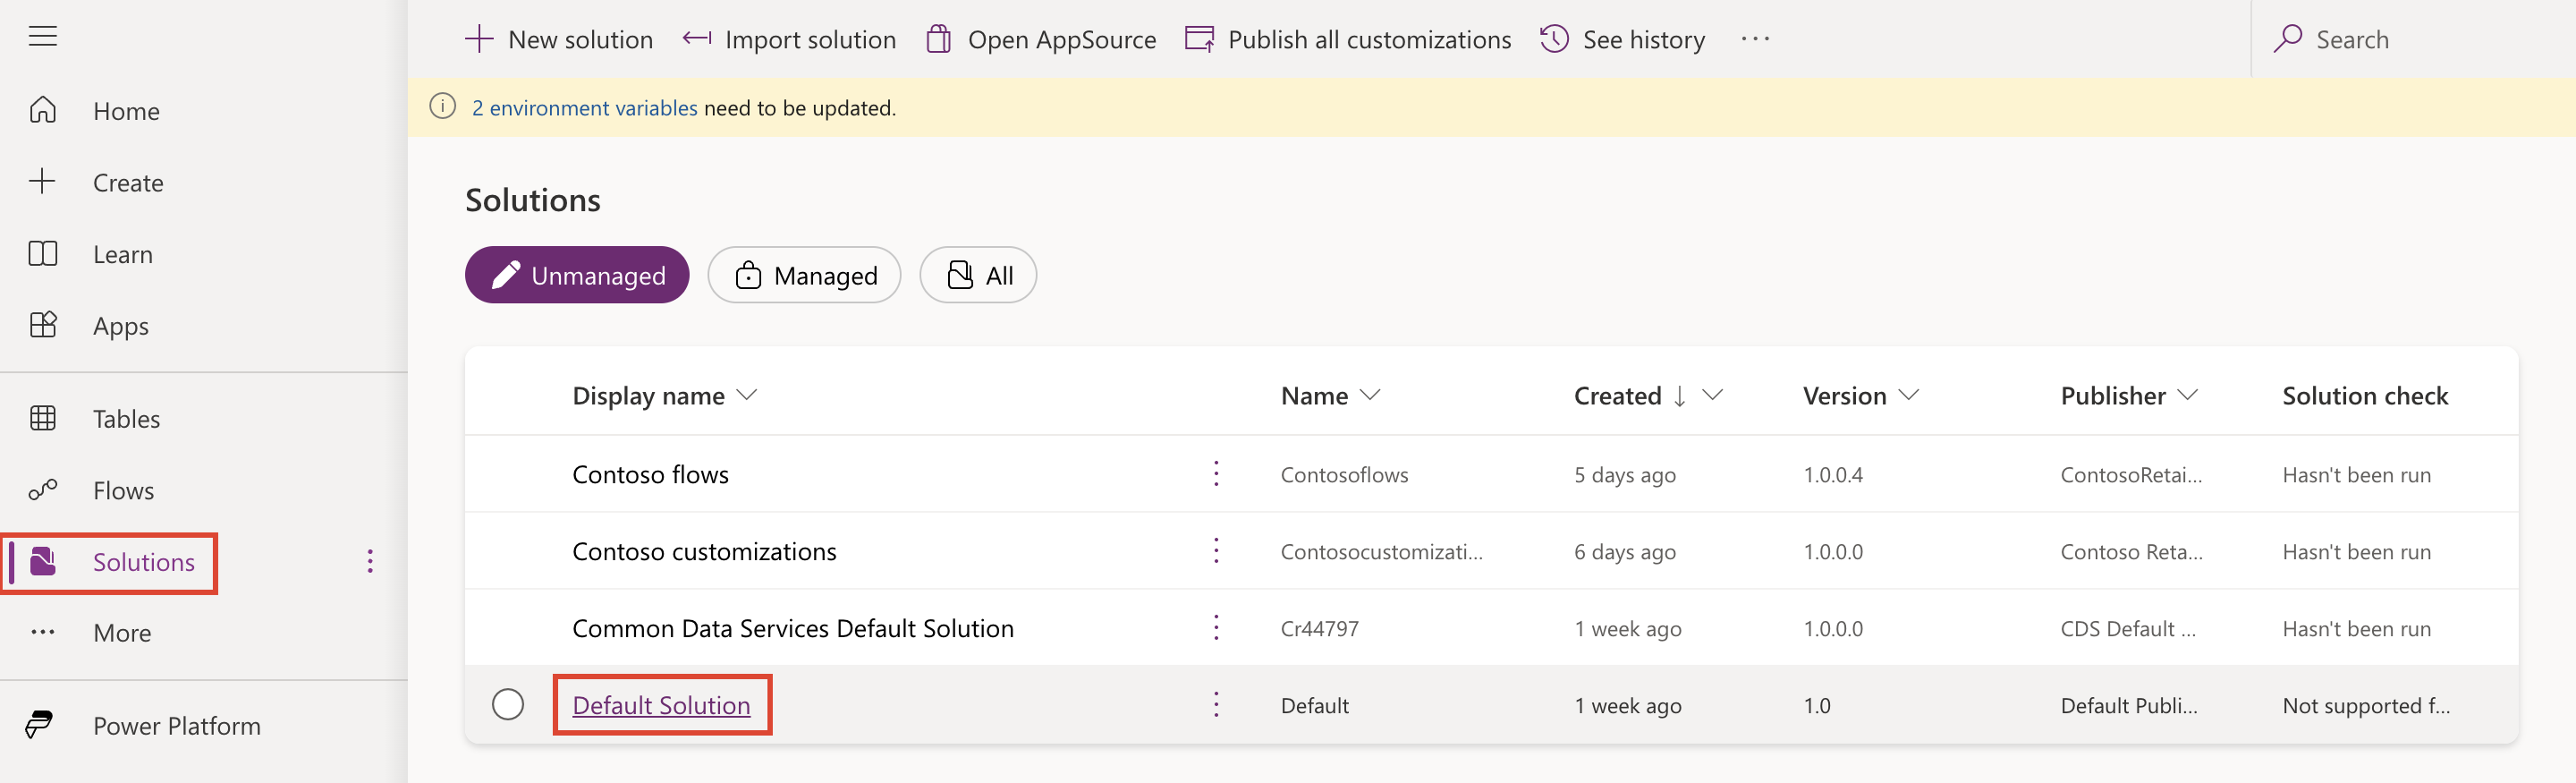Click the Search magnifier icon
Image resolution: width=2576 pixels, height=783 pixels.
tap(2287, 39)
